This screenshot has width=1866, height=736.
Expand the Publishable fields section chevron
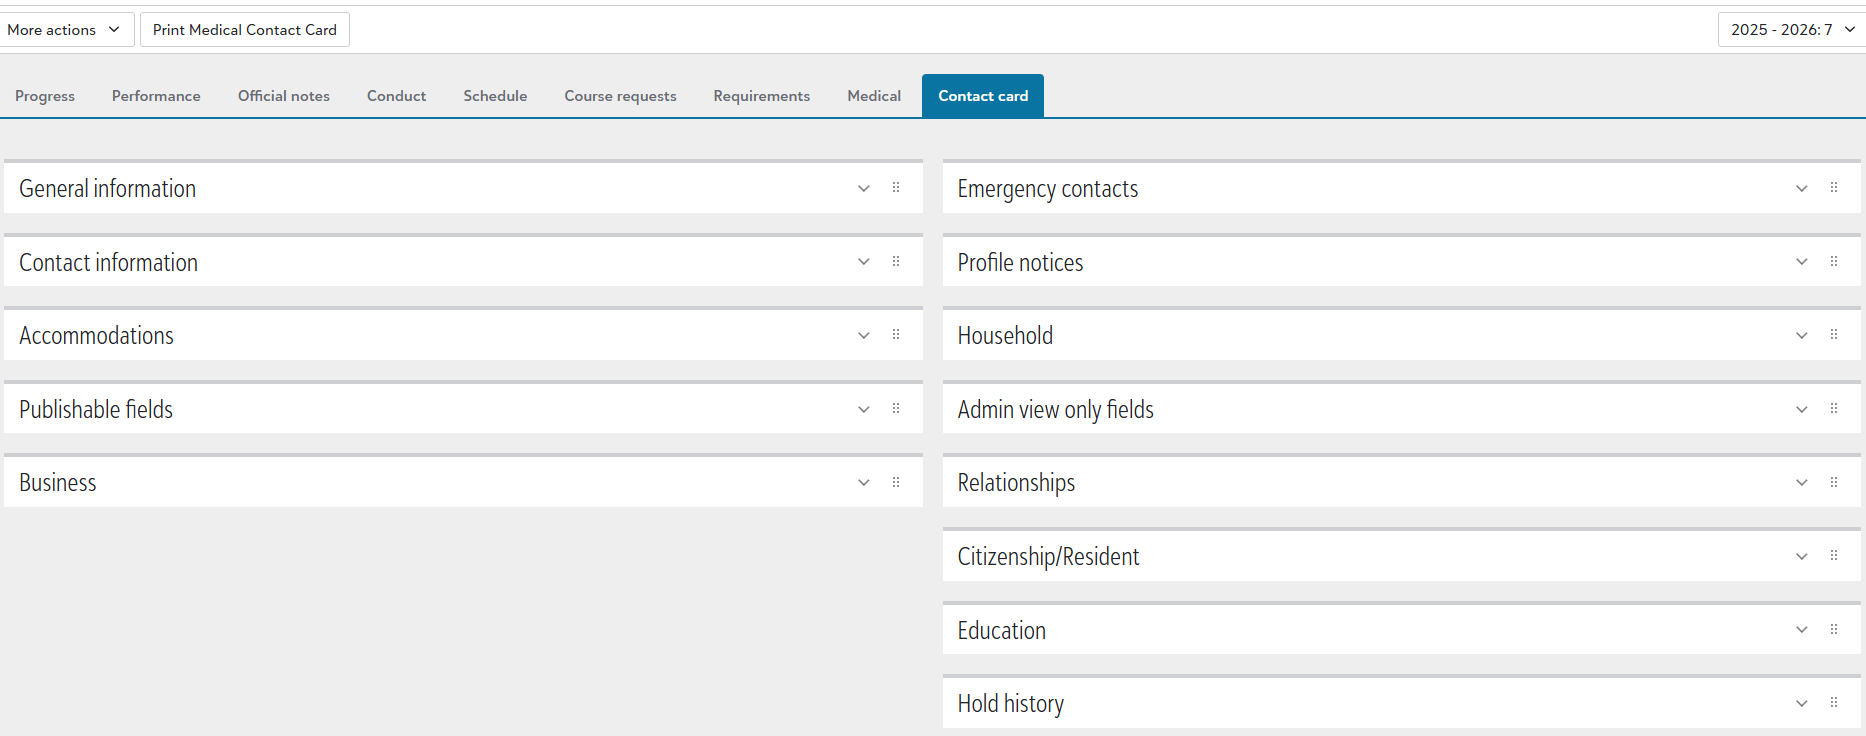(x=864, y=409)
